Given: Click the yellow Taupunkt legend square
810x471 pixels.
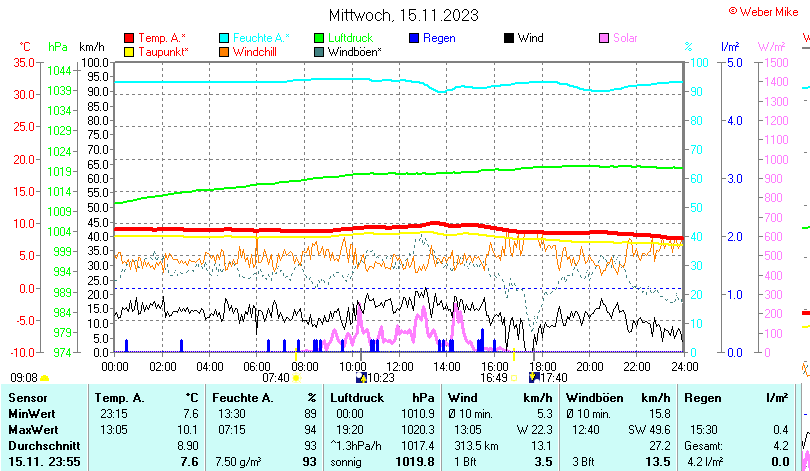Looking at the screenshot, I should pyautogui.click(x=129, y=52).
